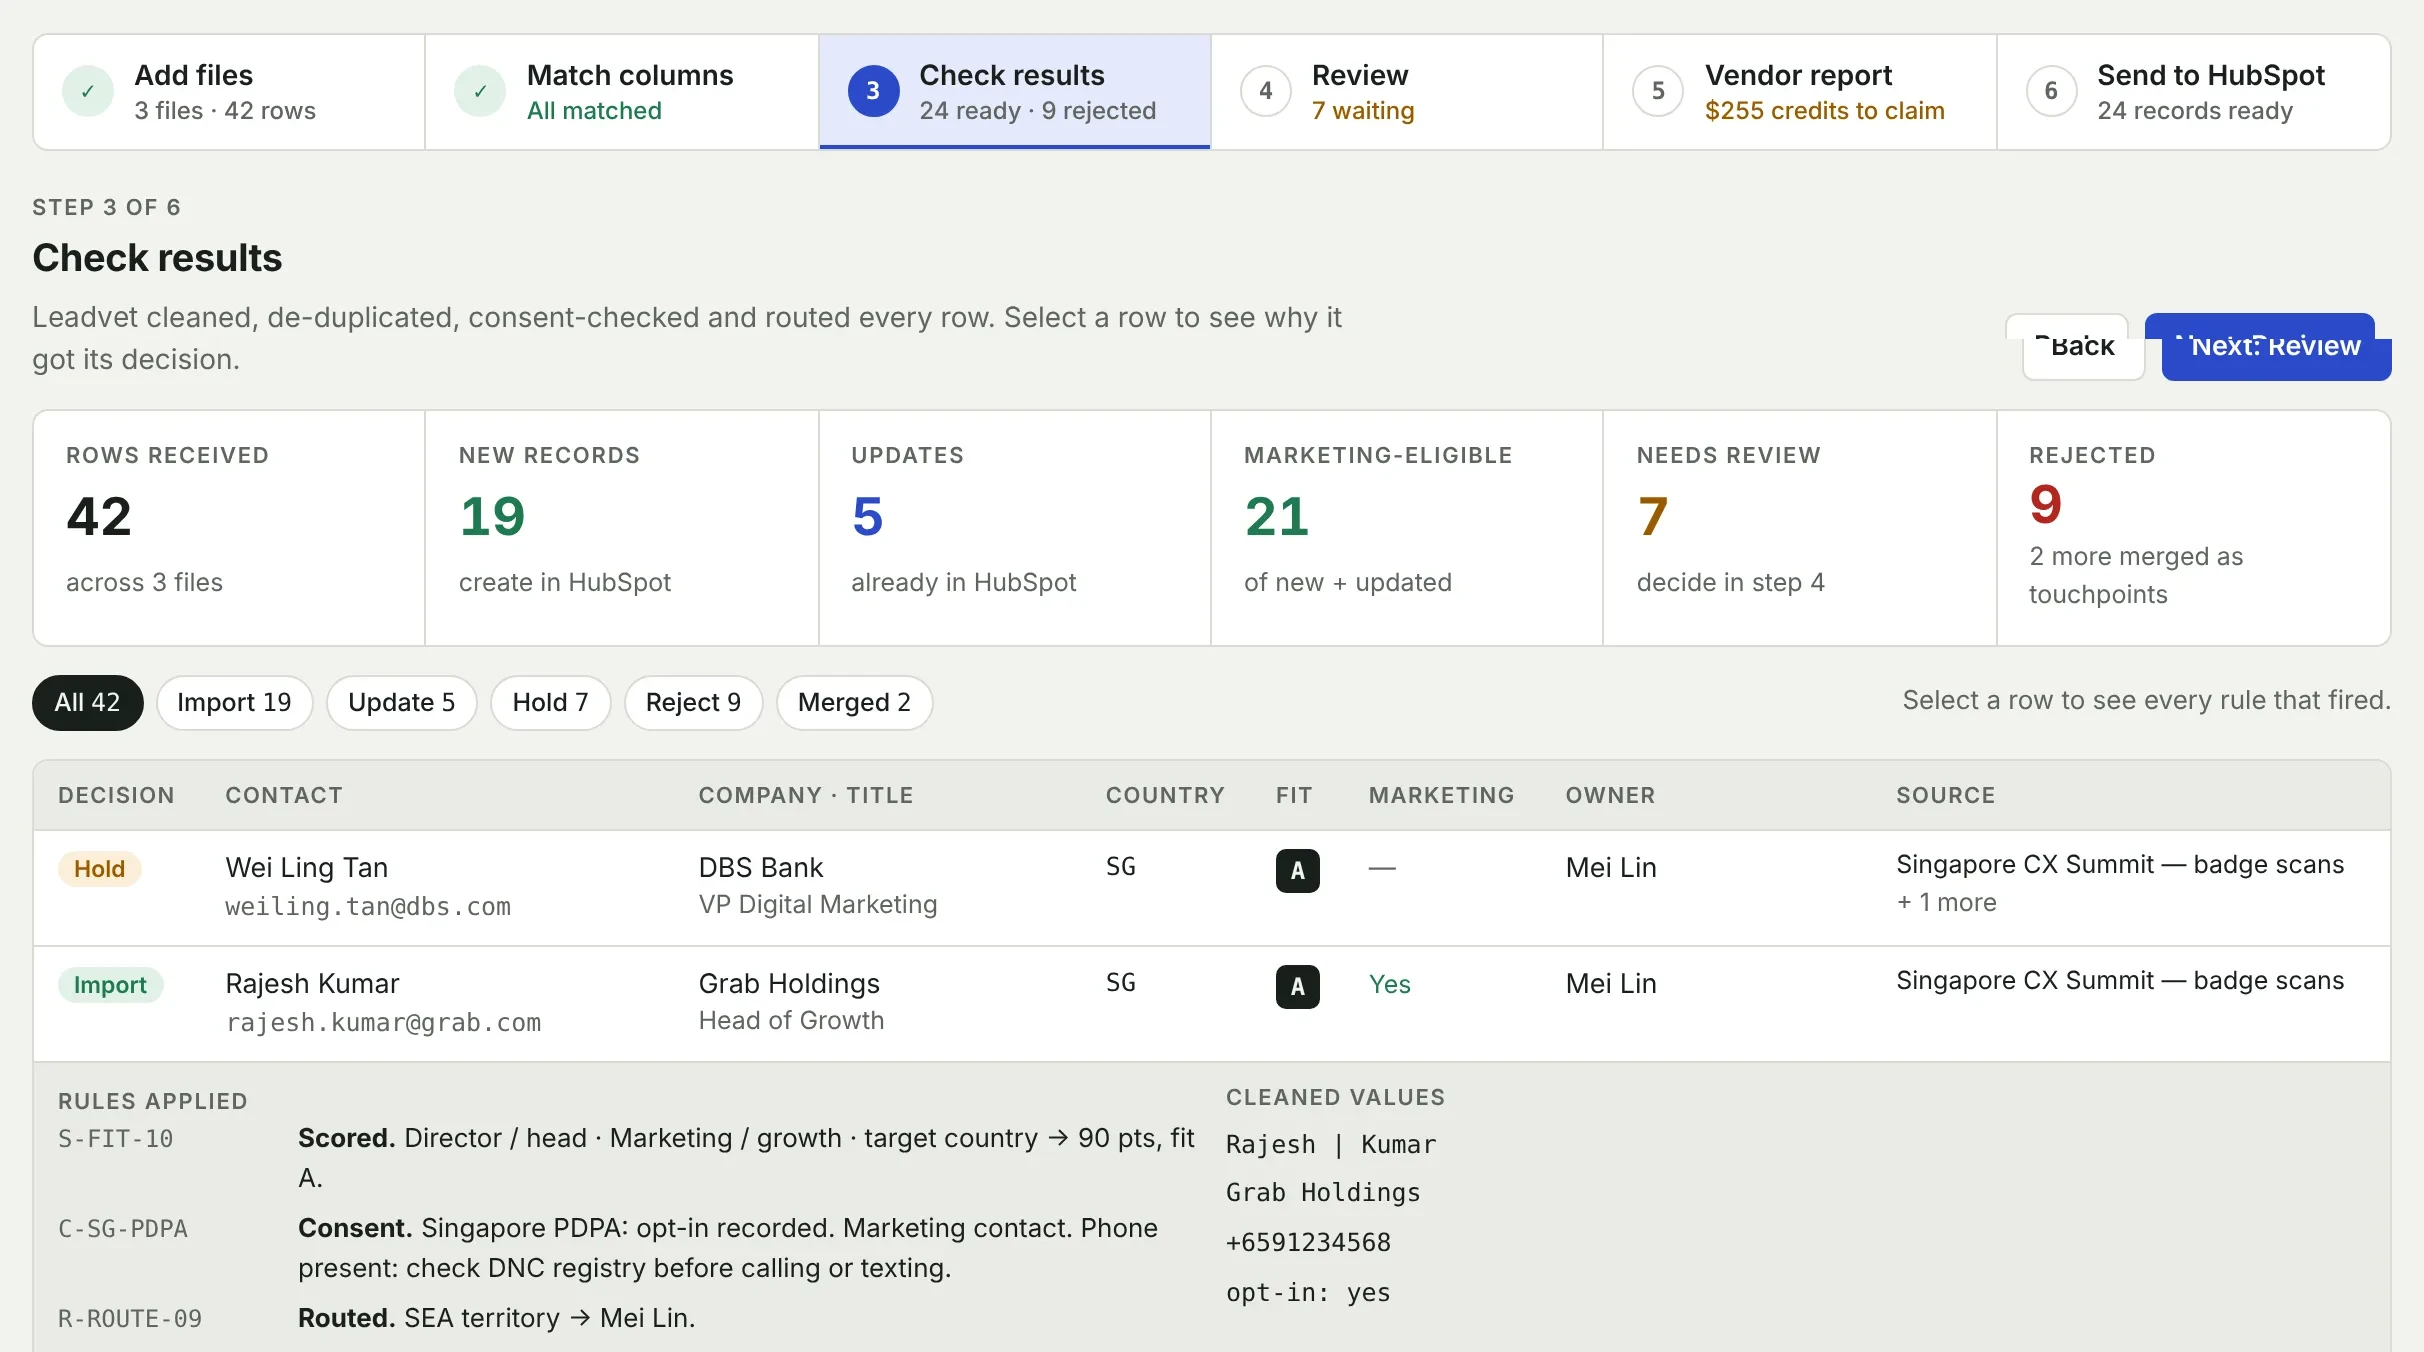2424x1352 pixels.
Task: Open the Send to HubSpot step
Action: point(2193,92)
